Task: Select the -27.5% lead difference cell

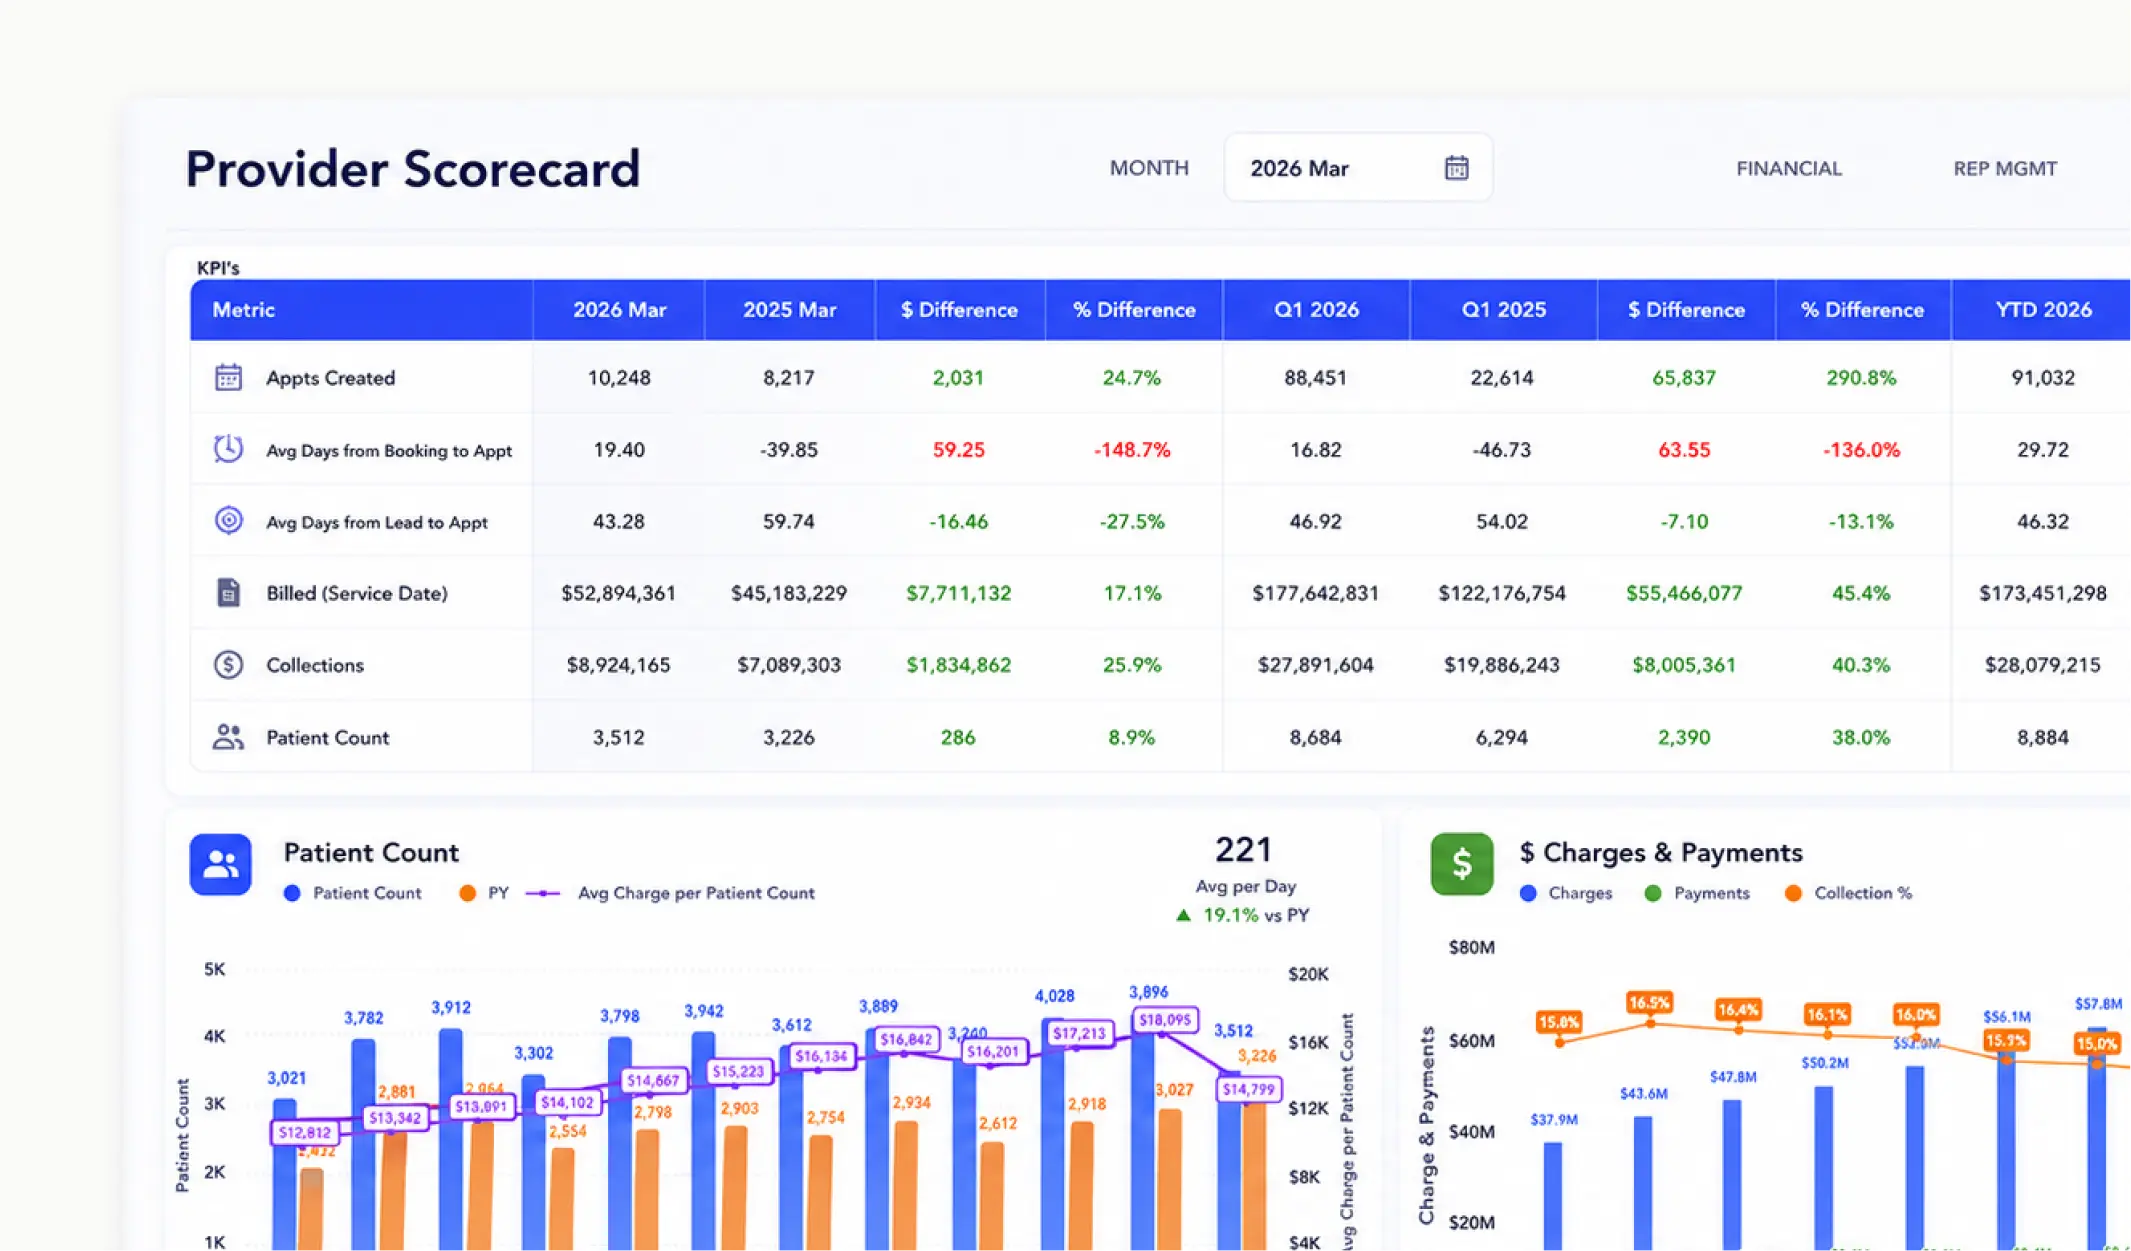Action: (x=1132, y=522)
